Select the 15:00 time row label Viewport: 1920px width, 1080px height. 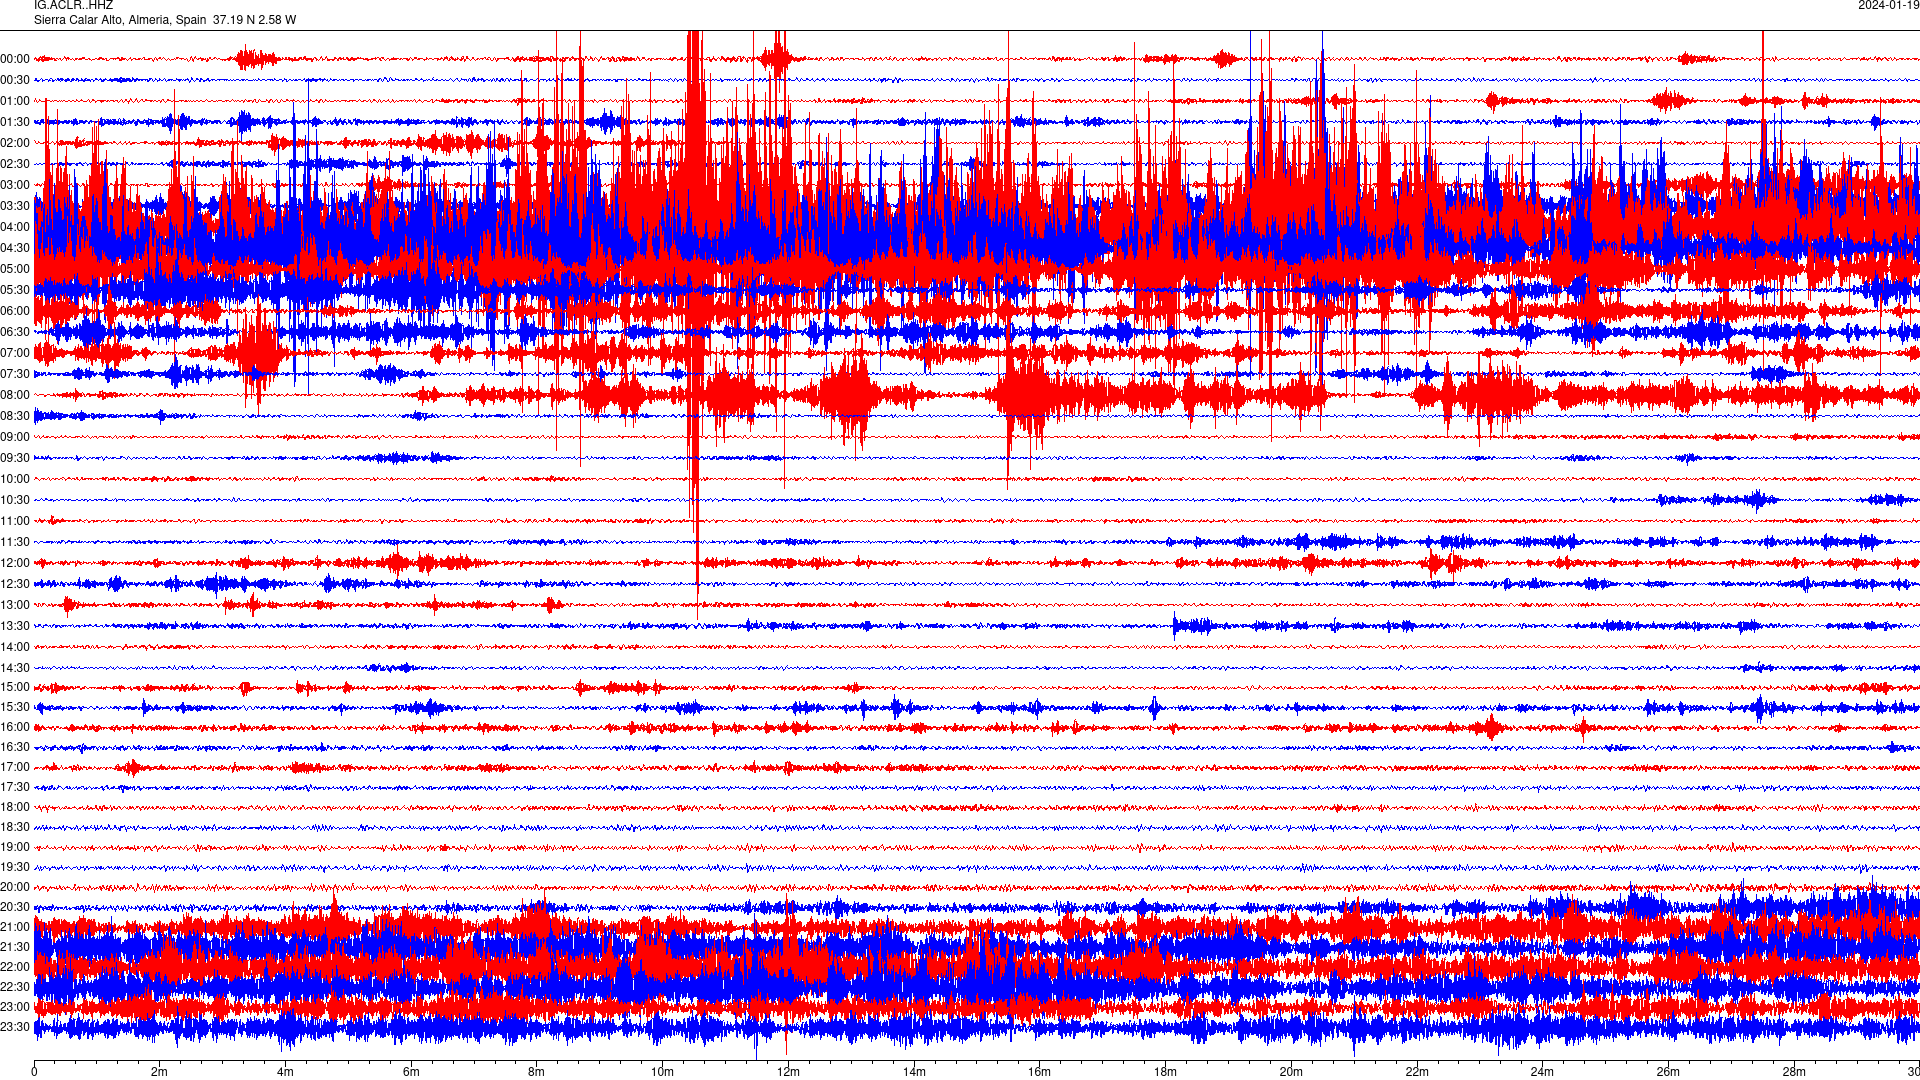coord(15,687)
